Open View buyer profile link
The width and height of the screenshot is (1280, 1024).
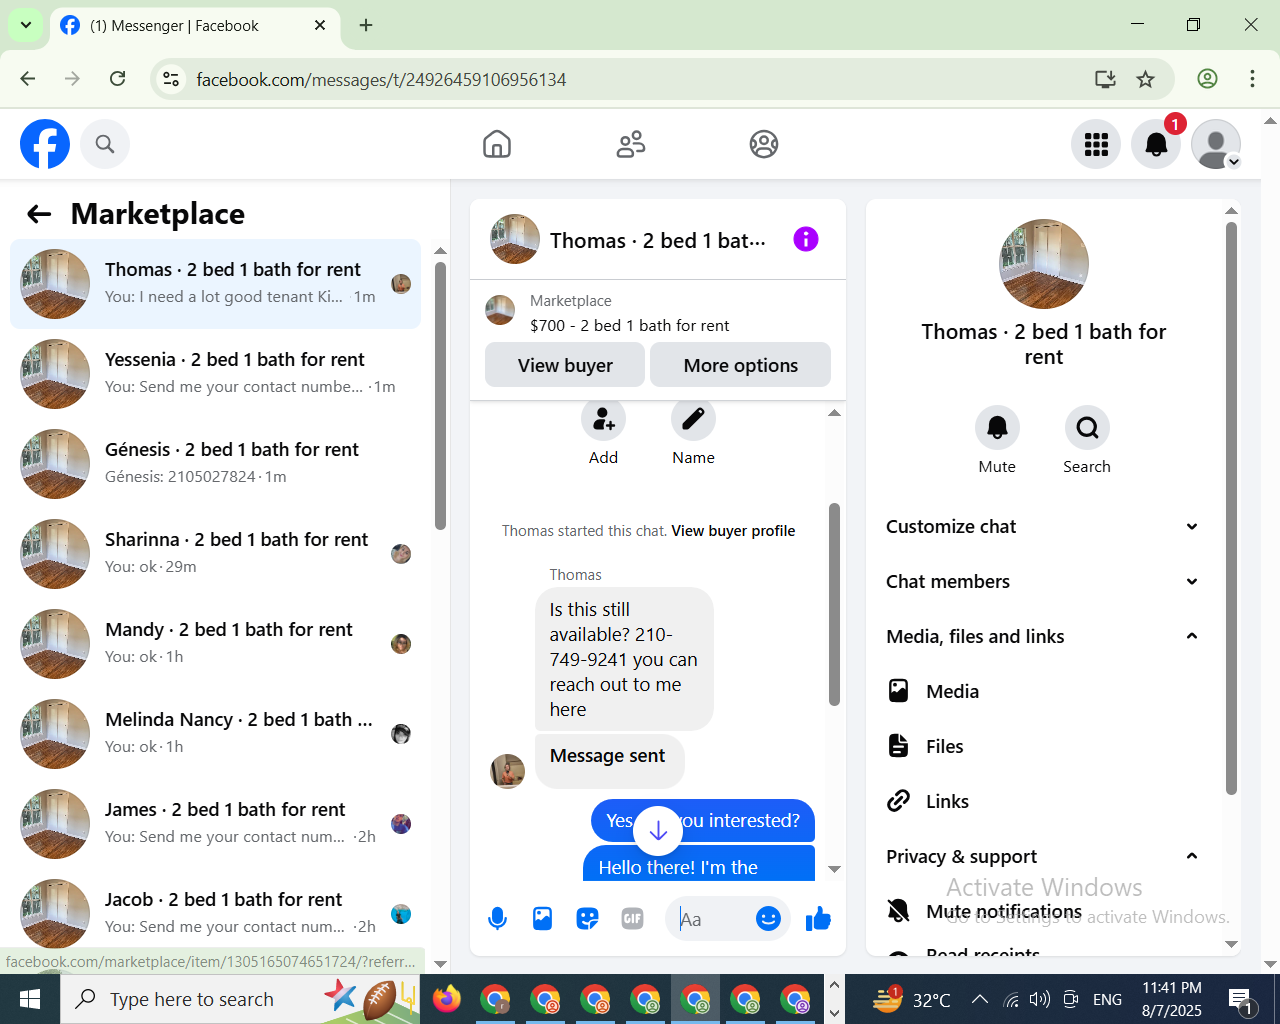point(733,531)
